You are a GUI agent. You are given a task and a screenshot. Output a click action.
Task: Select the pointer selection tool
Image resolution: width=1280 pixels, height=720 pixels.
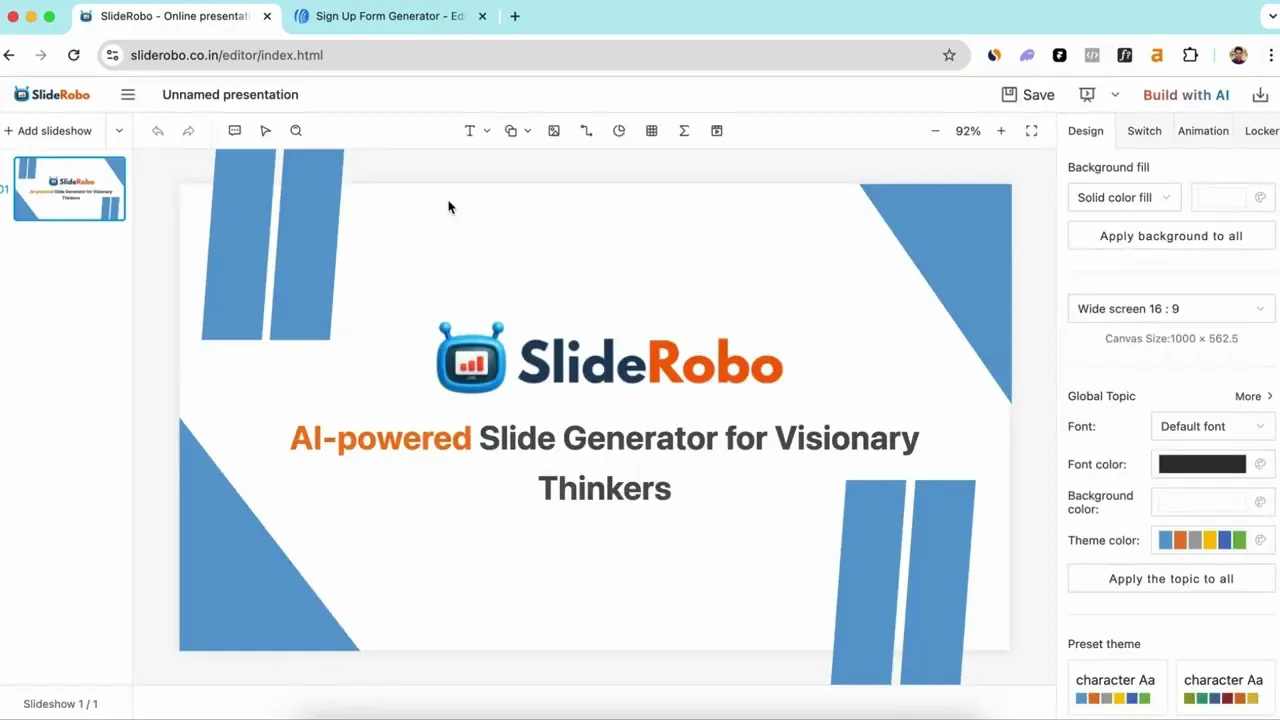[265, 131]
